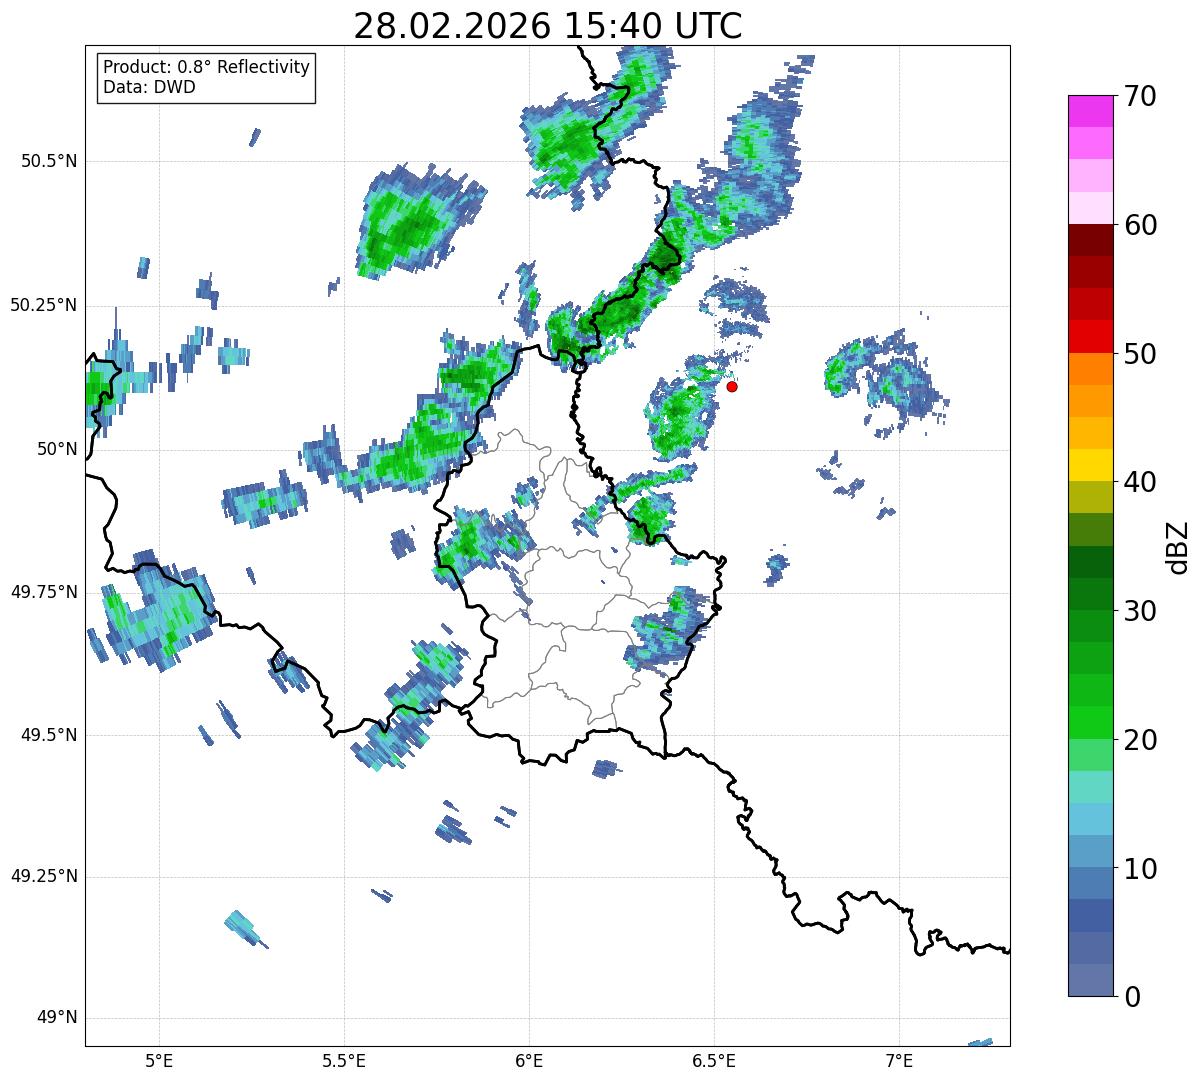This screenshot has width=1202, height=1081.
Task: Click the 6.5°E longitude label
Action: (714, 1062)
